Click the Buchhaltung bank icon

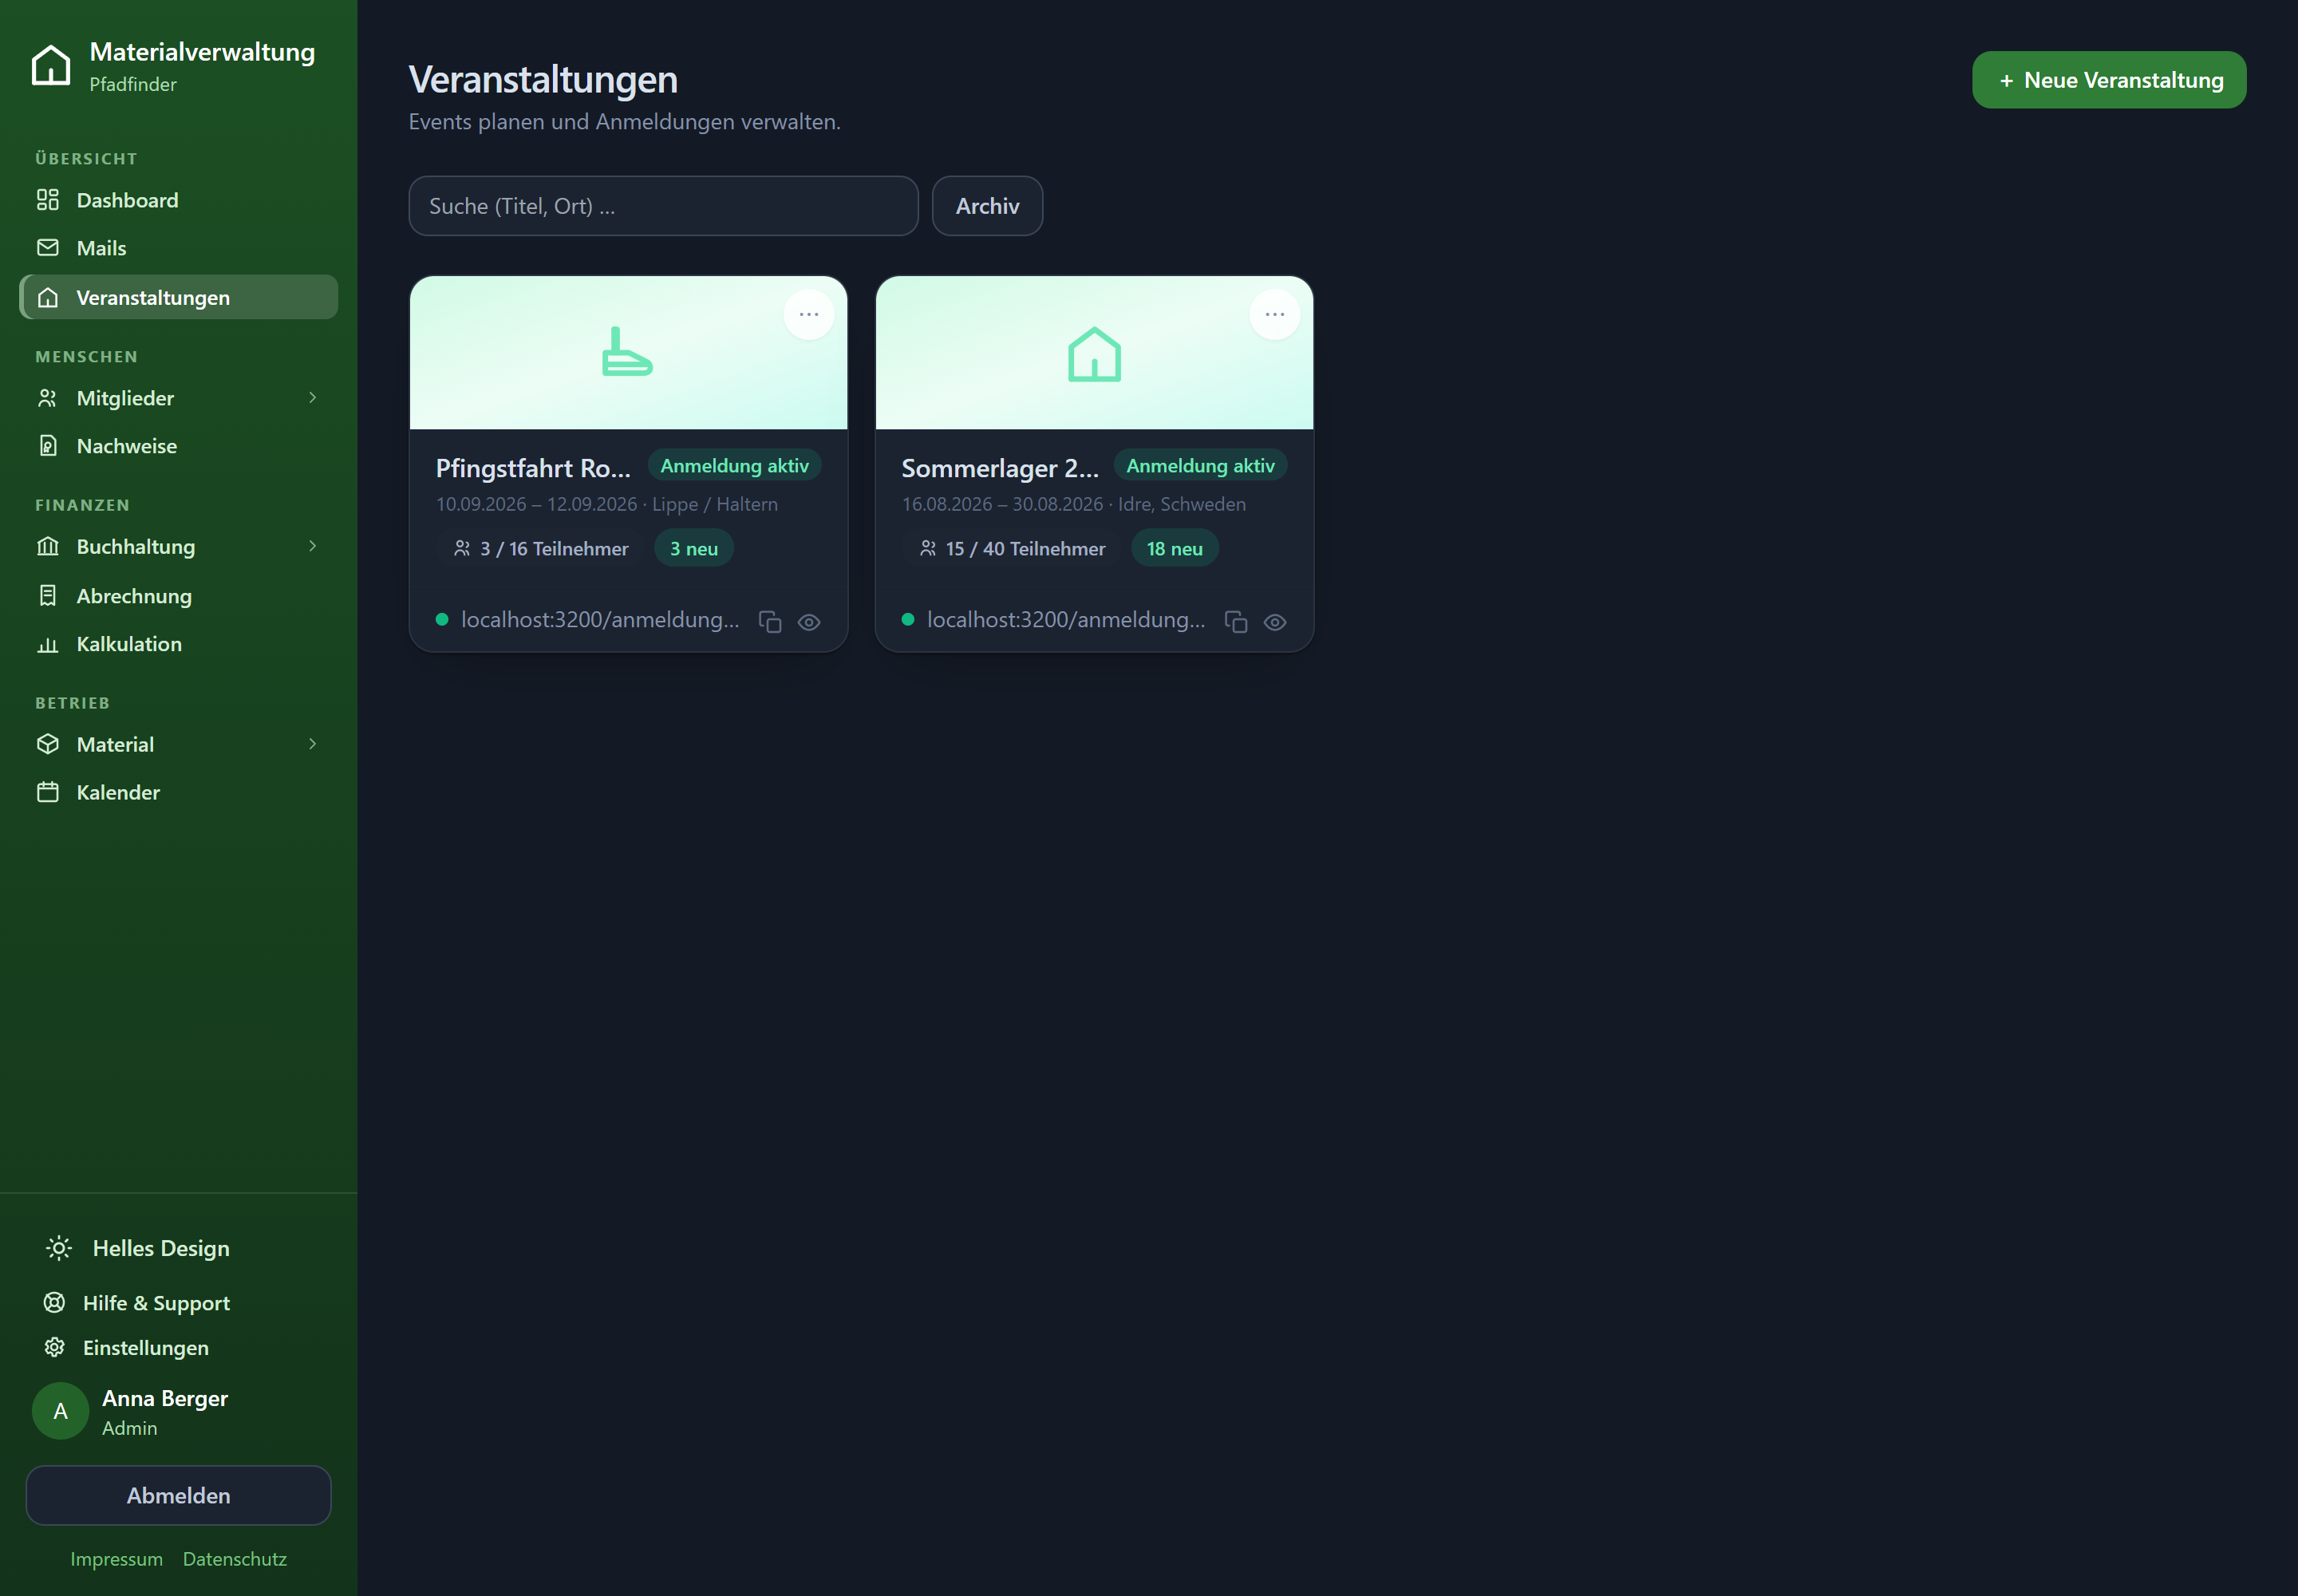48,546
